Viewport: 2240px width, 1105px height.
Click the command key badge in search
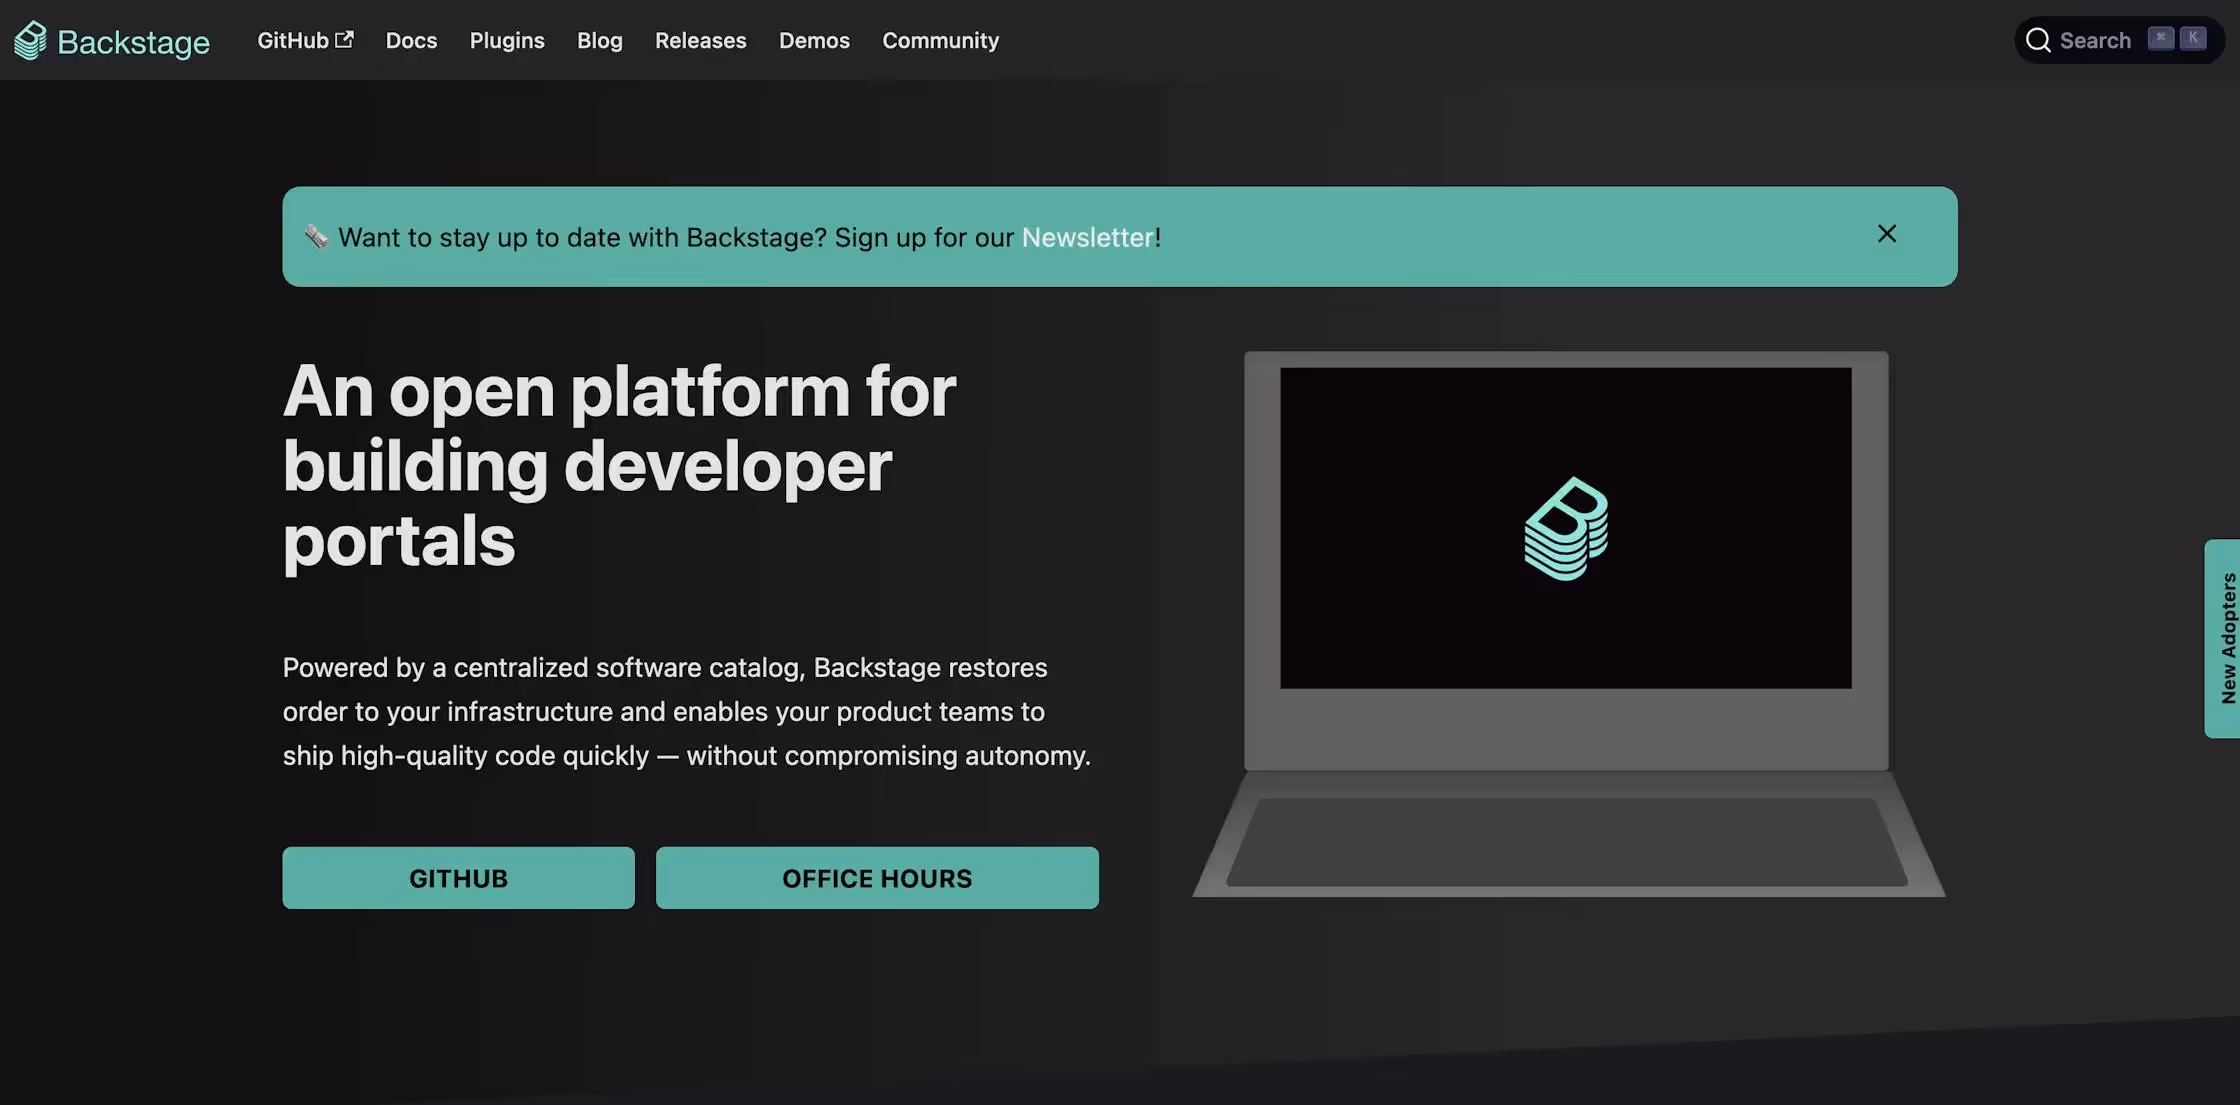pyautogui.click(x=2160, y=38)
